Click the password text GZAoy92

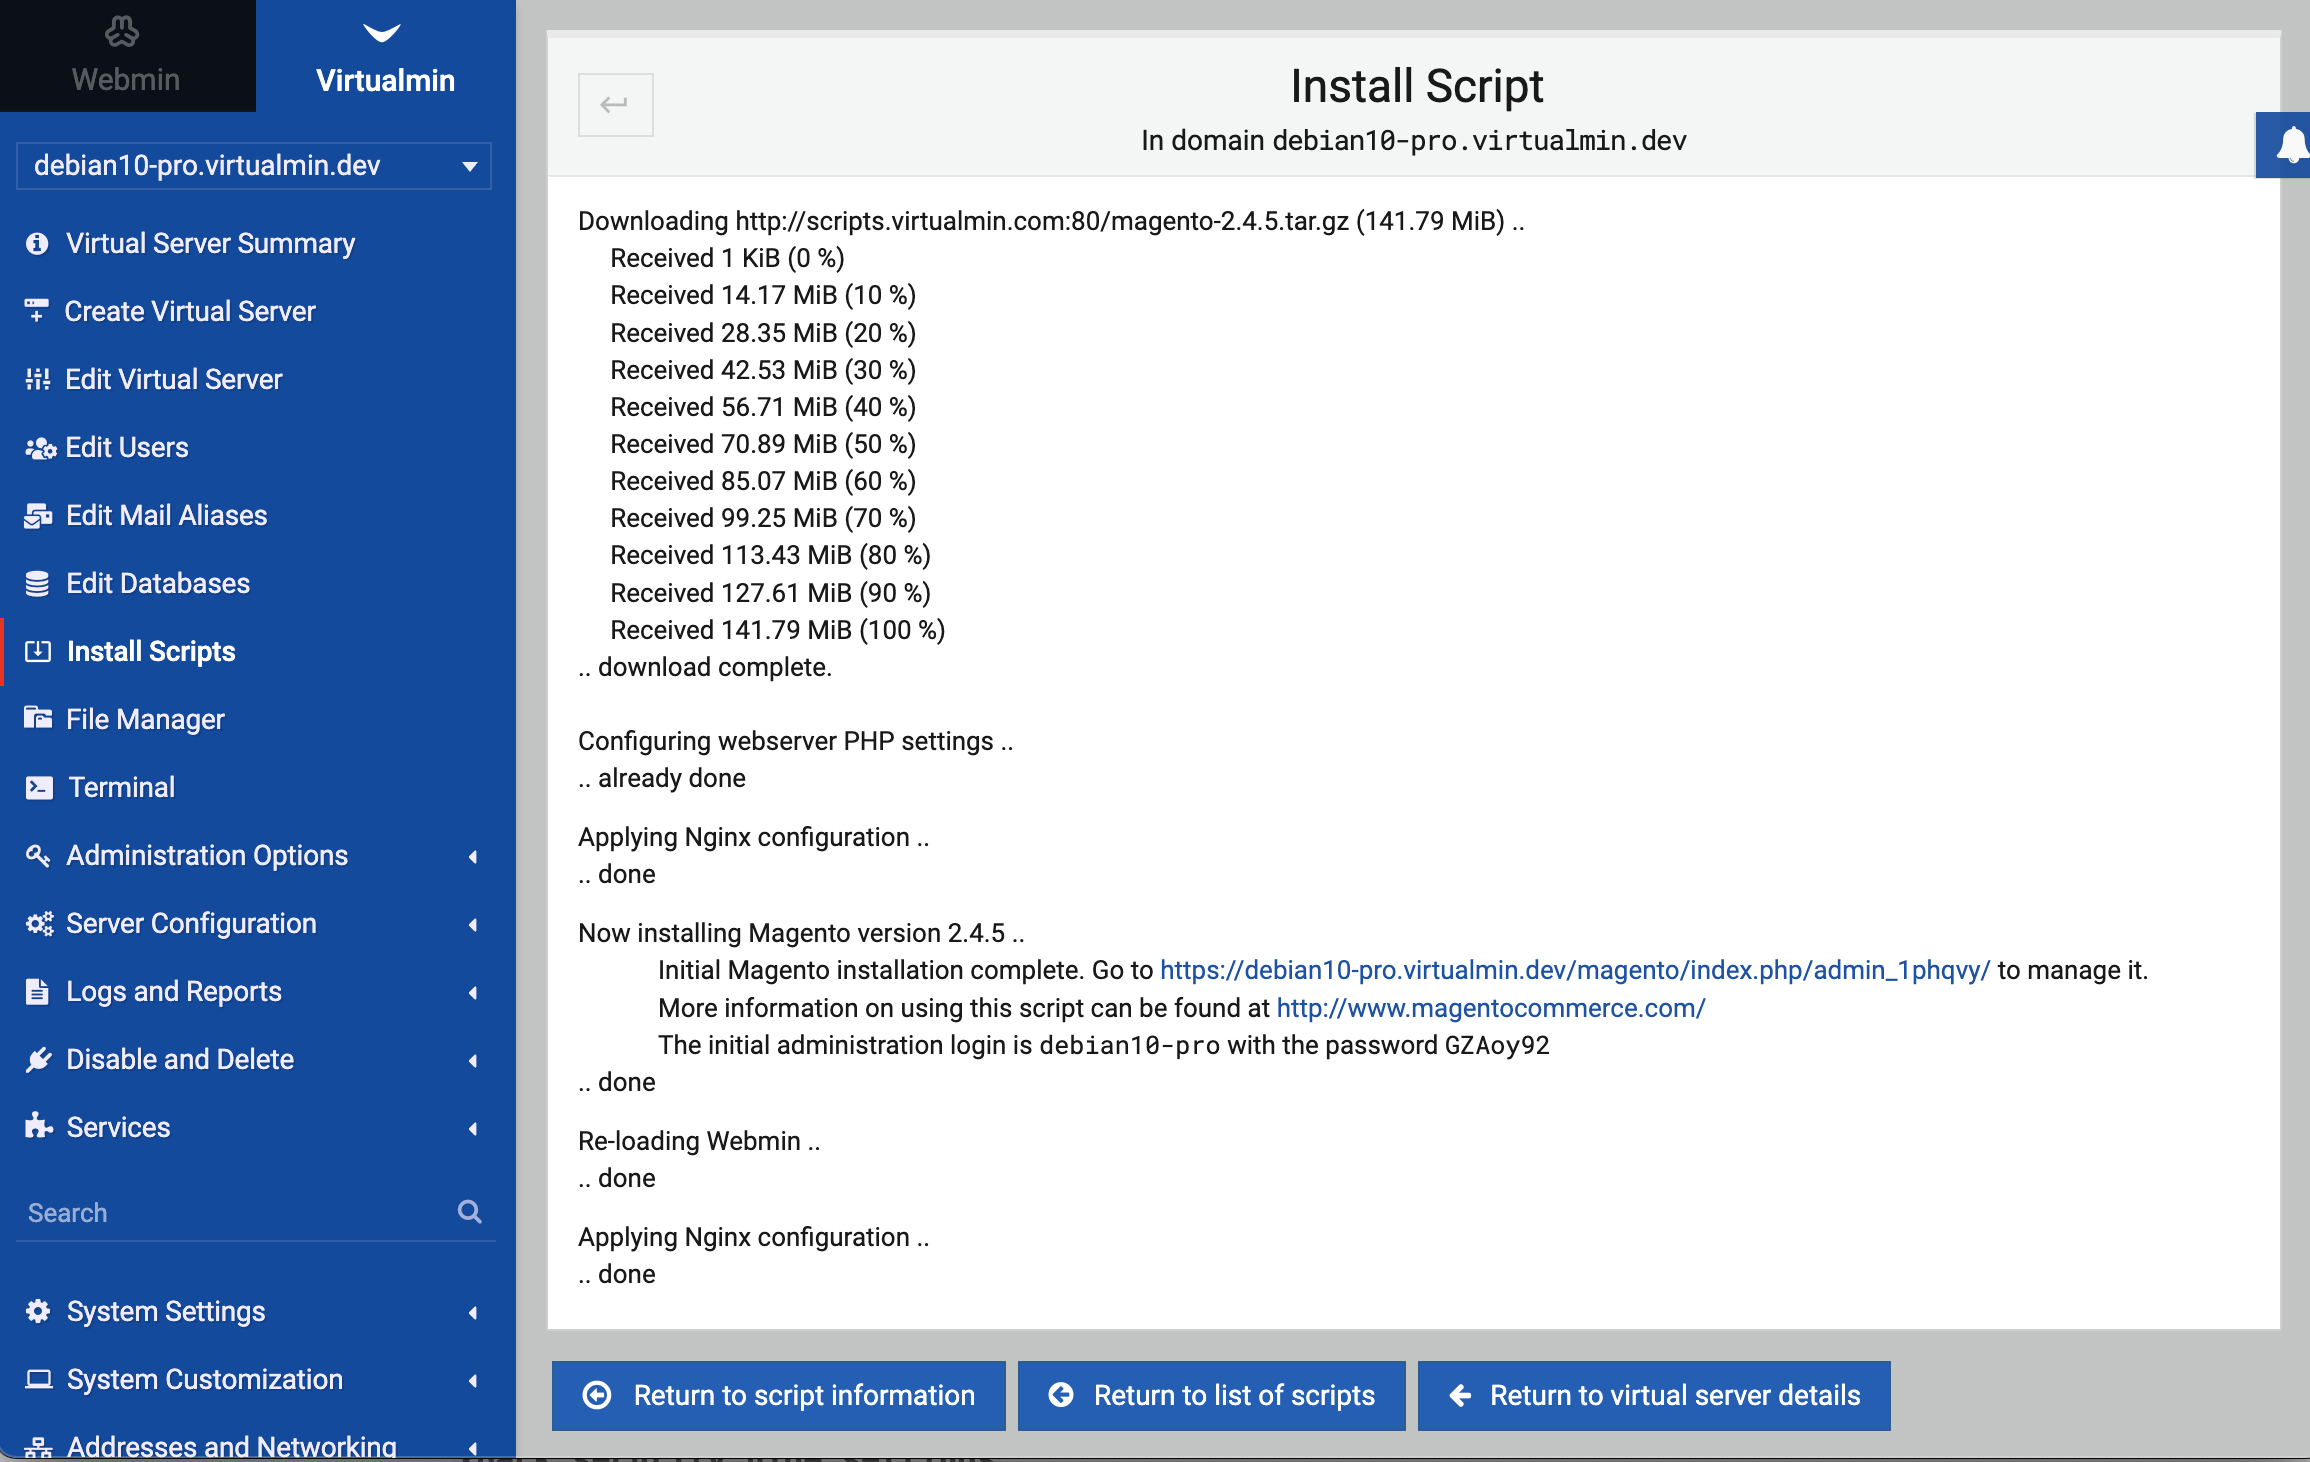click(1497, 1045)
